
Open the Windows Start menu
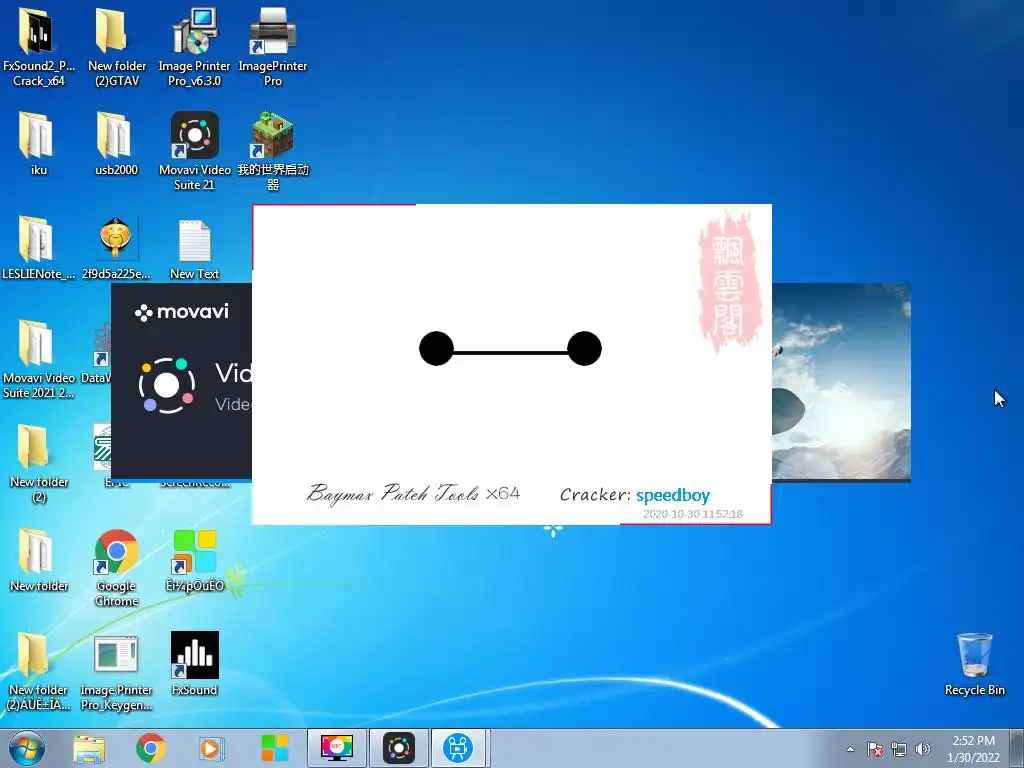coord(27,748)
